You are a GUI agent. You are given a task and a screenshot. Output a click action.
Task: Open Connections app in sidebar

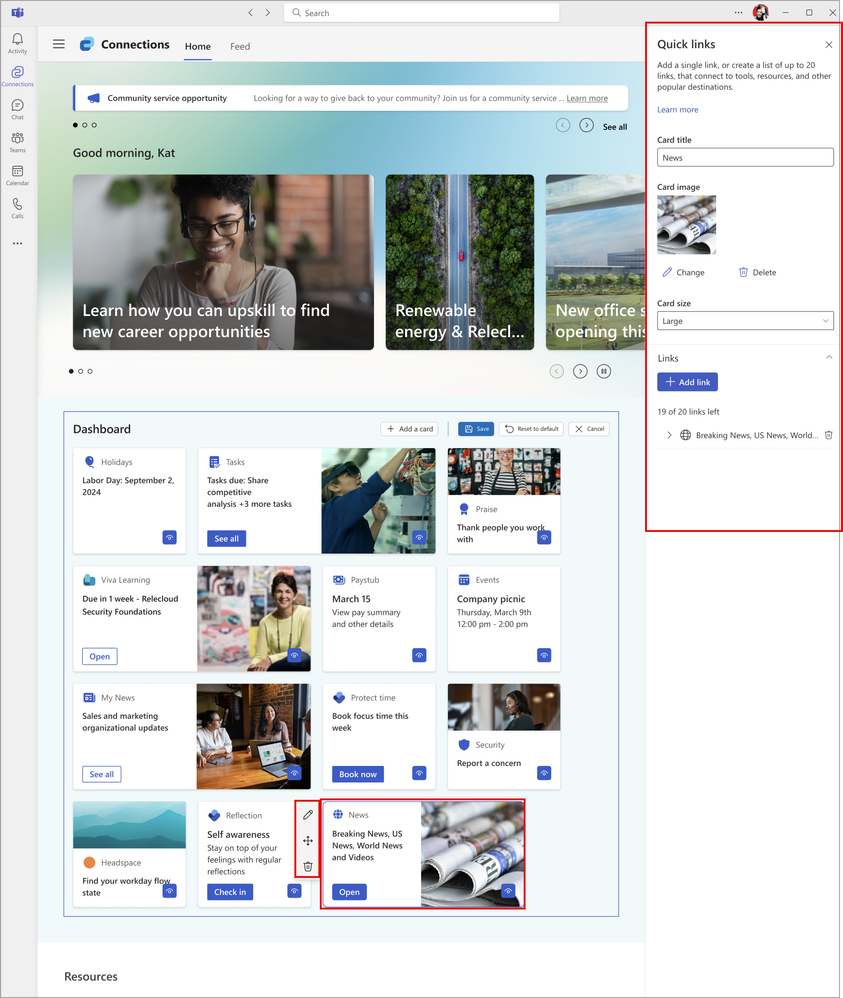click(17, 76)
